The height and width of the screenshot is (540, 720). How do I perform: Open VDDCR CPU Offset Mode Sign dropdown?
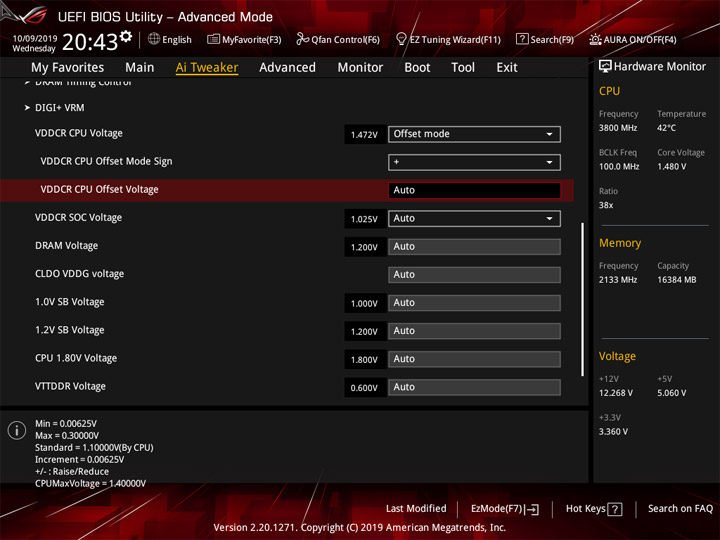[474, 162]
